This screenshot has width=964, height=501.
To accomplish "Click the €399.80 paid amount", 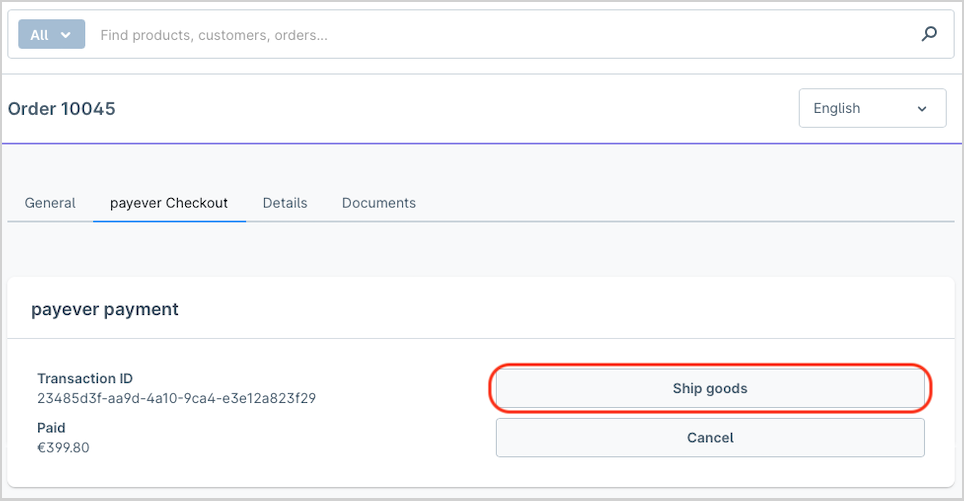I will point(63,447).
